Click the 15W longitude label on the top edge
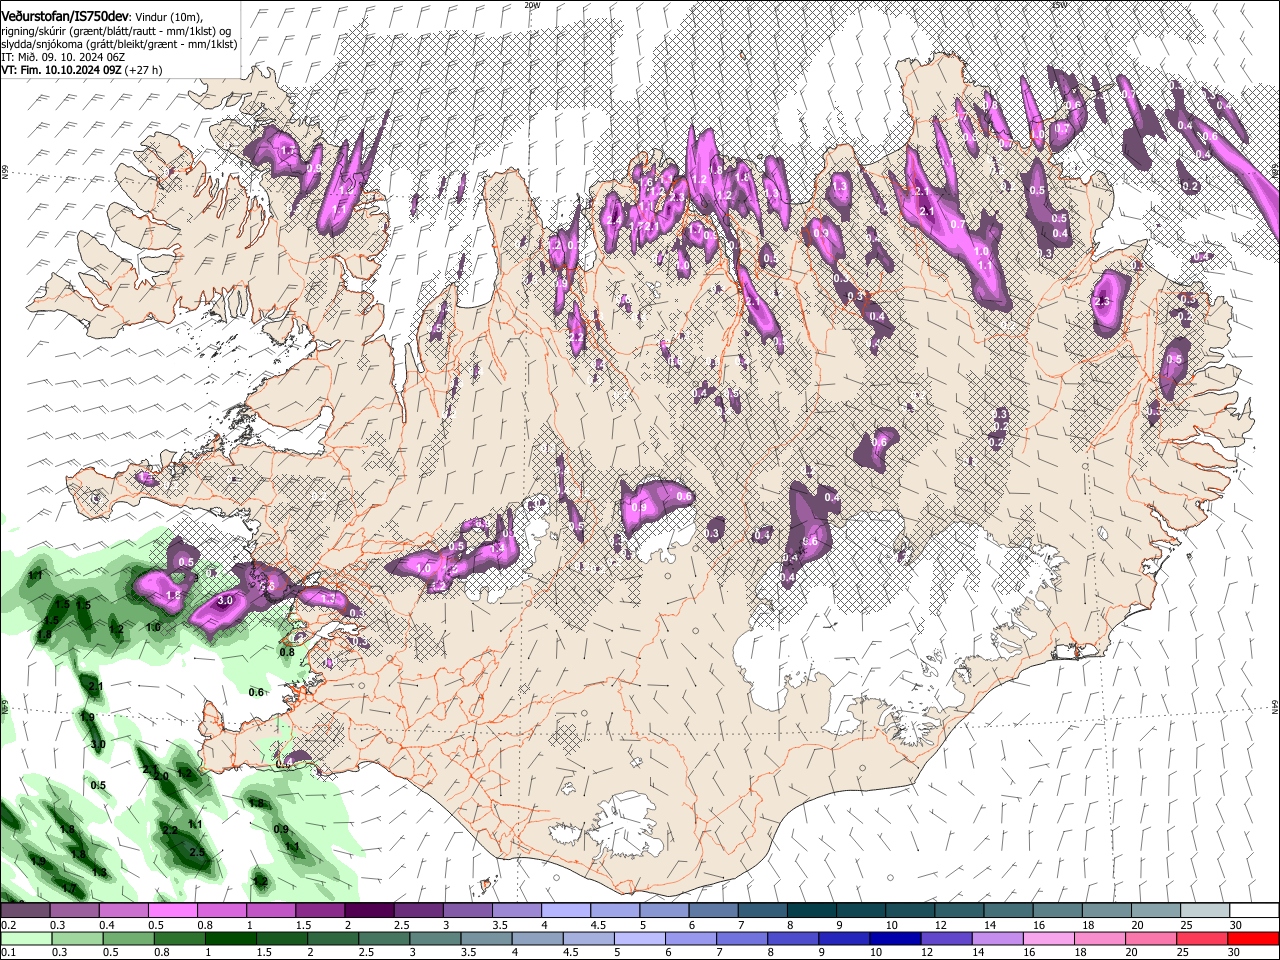Viewport: 1280px width, 960px height. click(x=1059, y=5)
